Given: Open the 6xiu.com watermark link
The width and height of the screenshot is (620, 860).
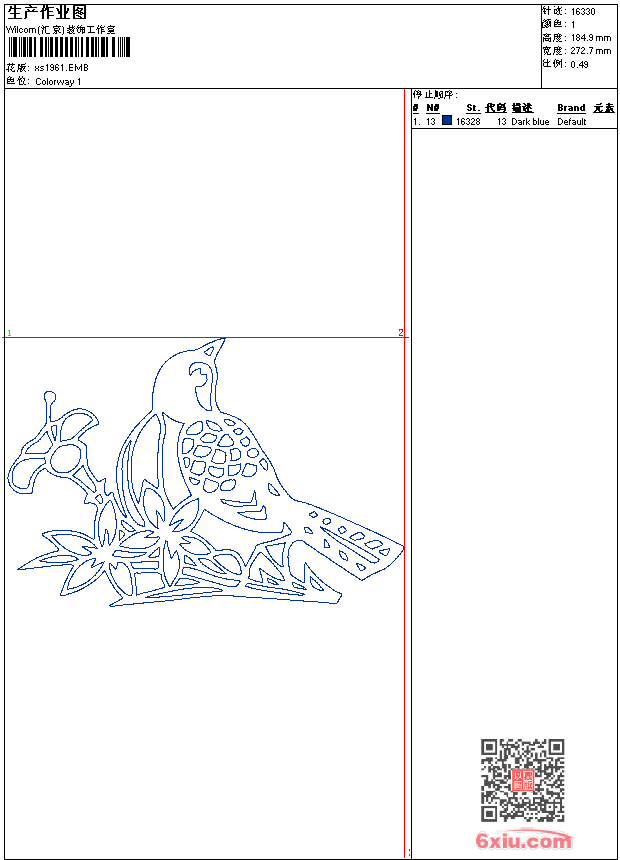Looking at the screenshot, I should click(523, 841).
